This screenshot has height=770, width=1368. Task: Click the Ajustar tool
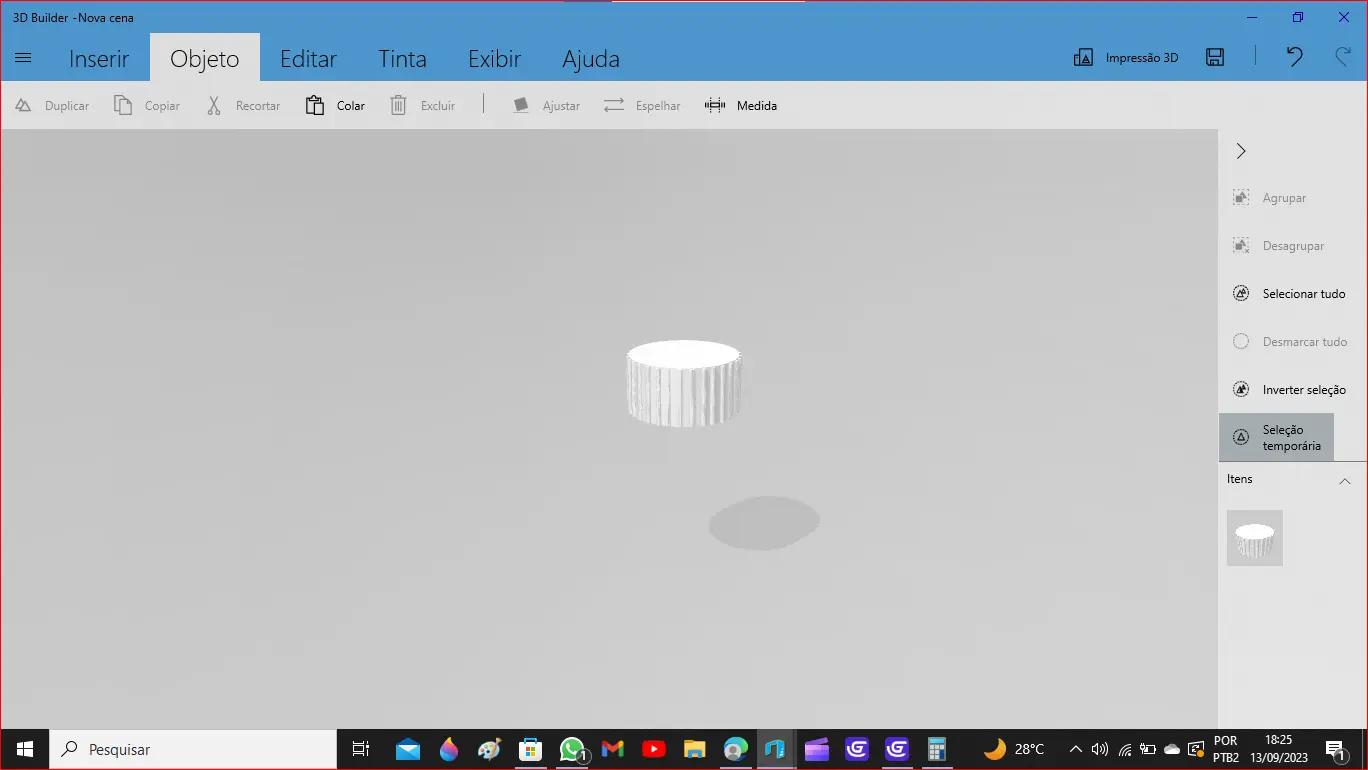click(x=546, y=105)
